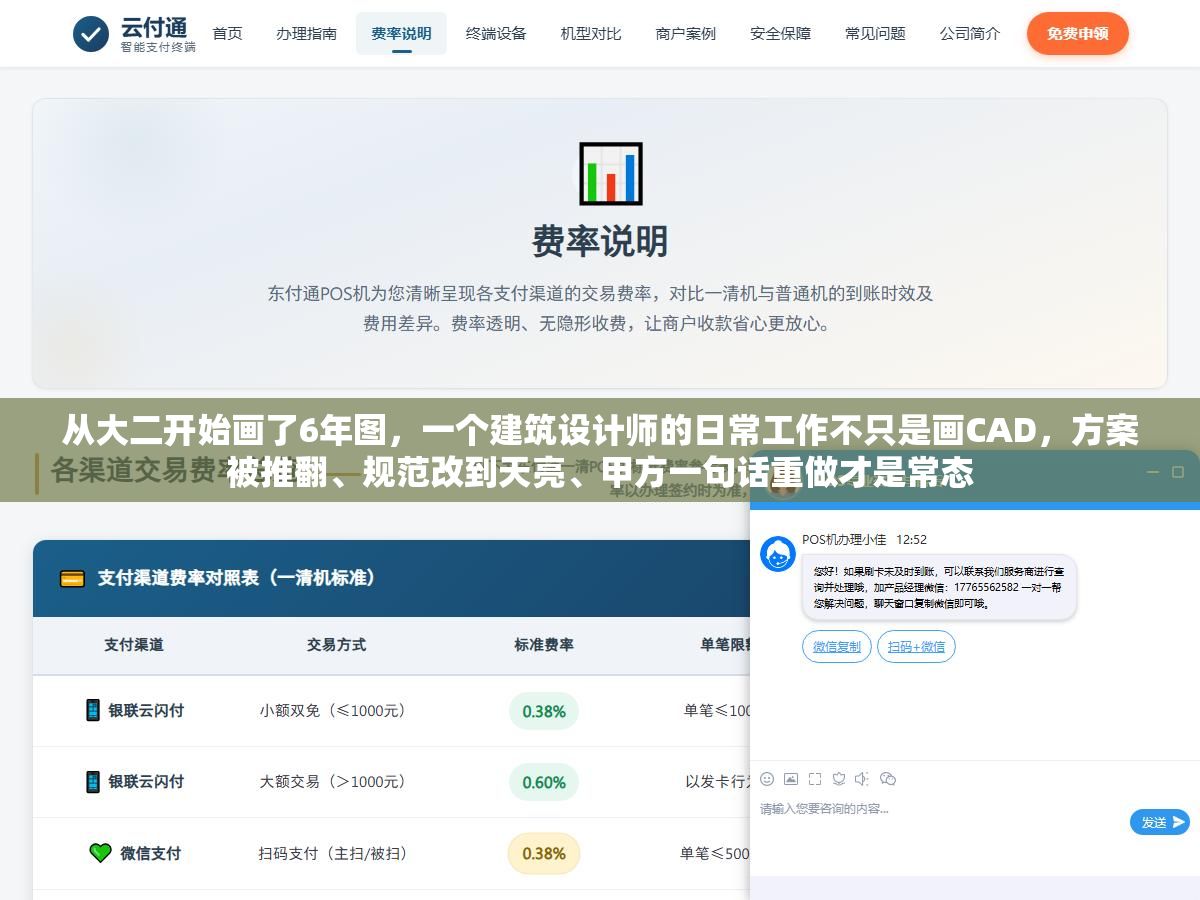Click the 微信支付 channel label
The image size is (1200, 900).
click(x=151, y=854)
